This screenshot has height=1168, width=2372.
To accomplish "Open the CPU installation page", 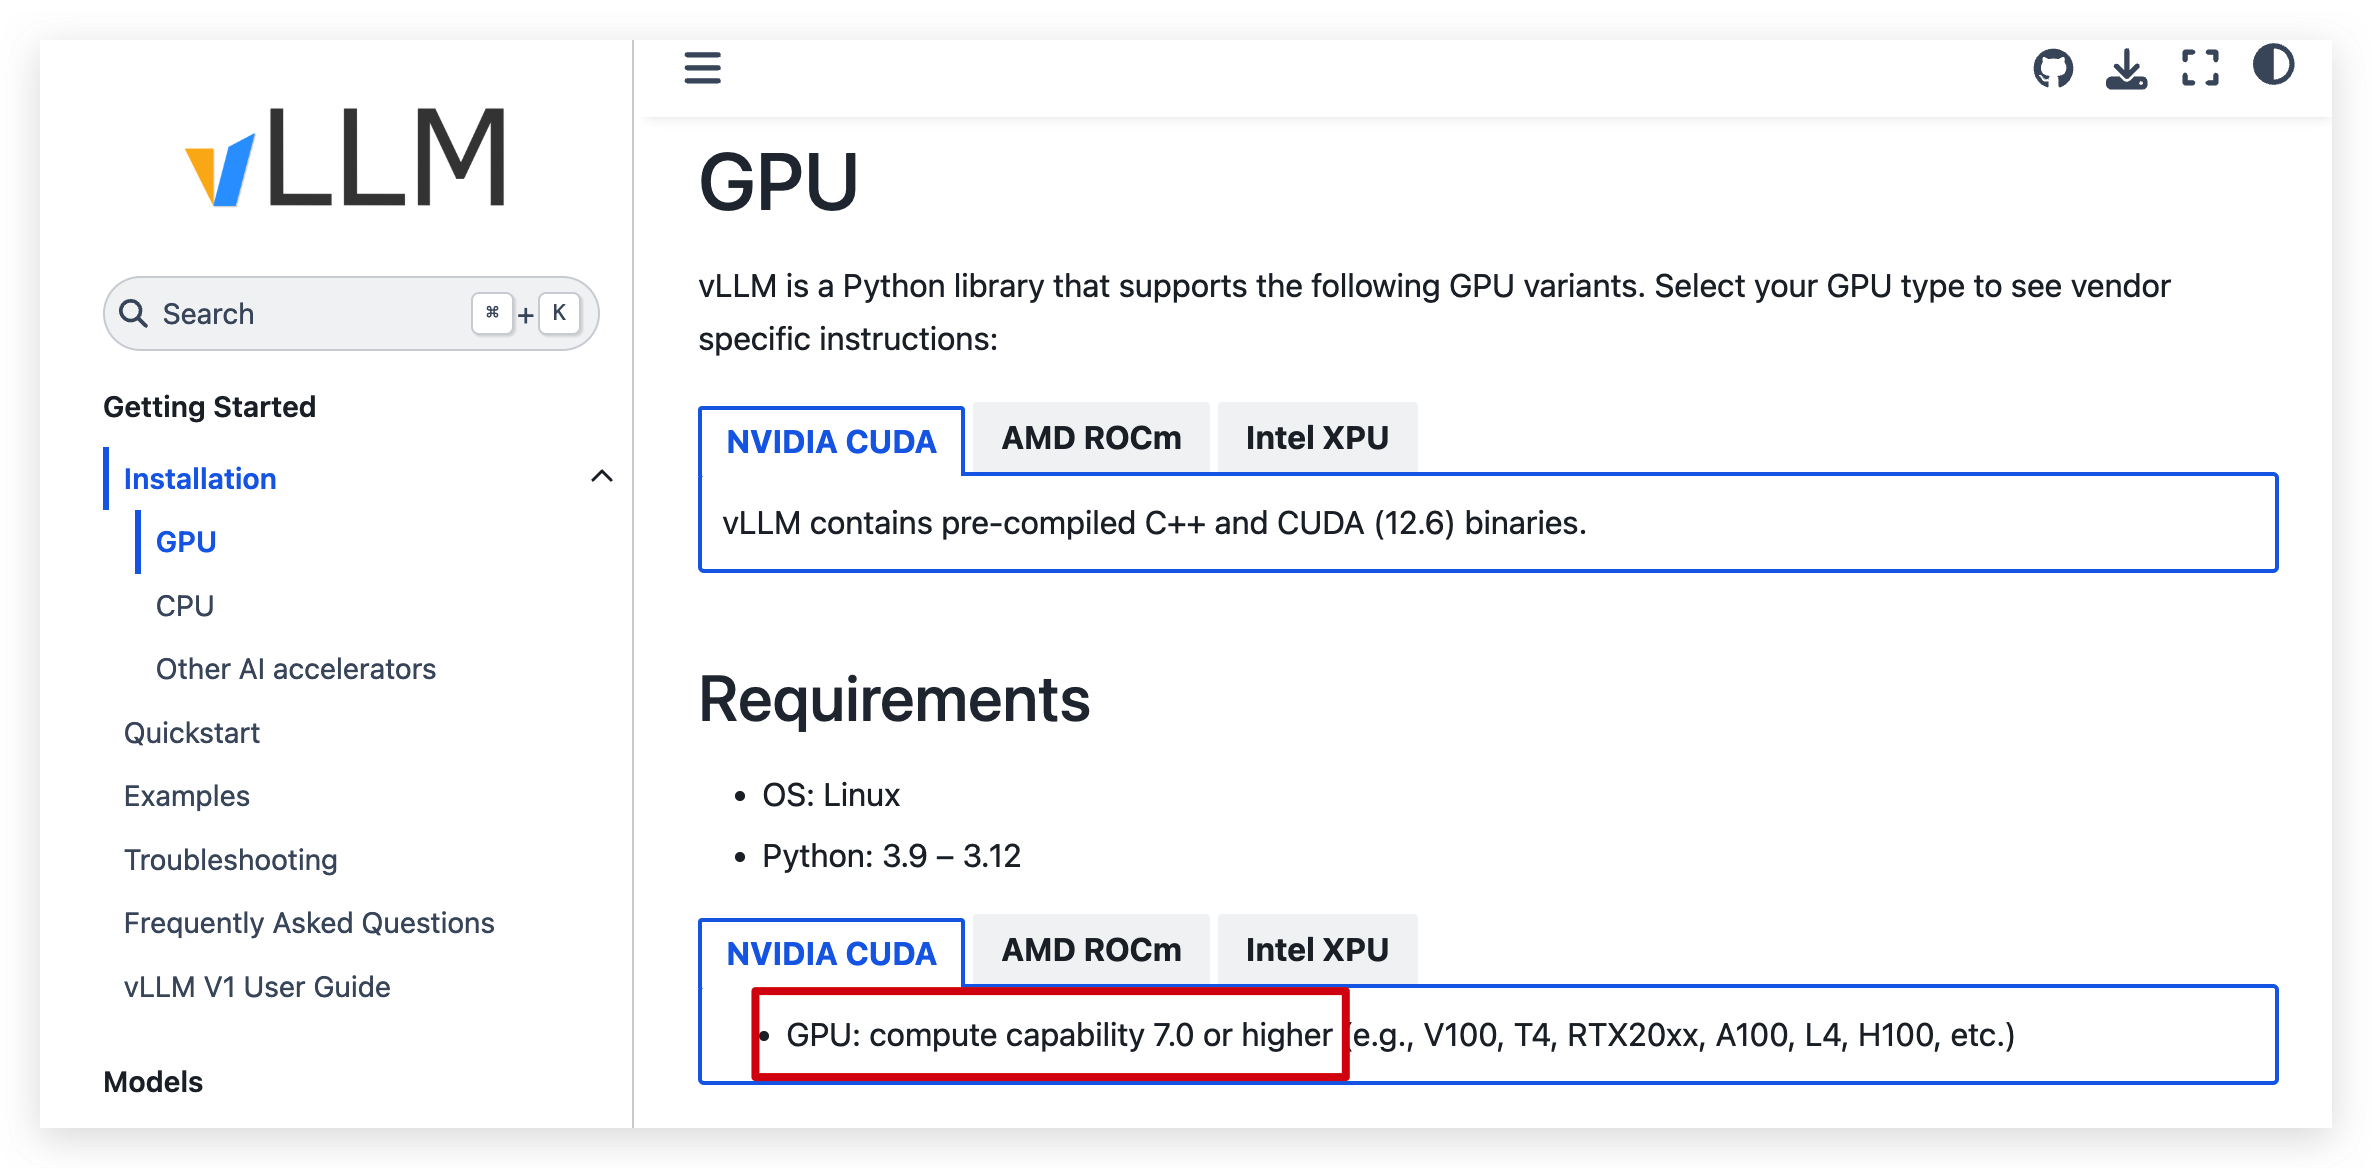I will (x=184, y=605).
